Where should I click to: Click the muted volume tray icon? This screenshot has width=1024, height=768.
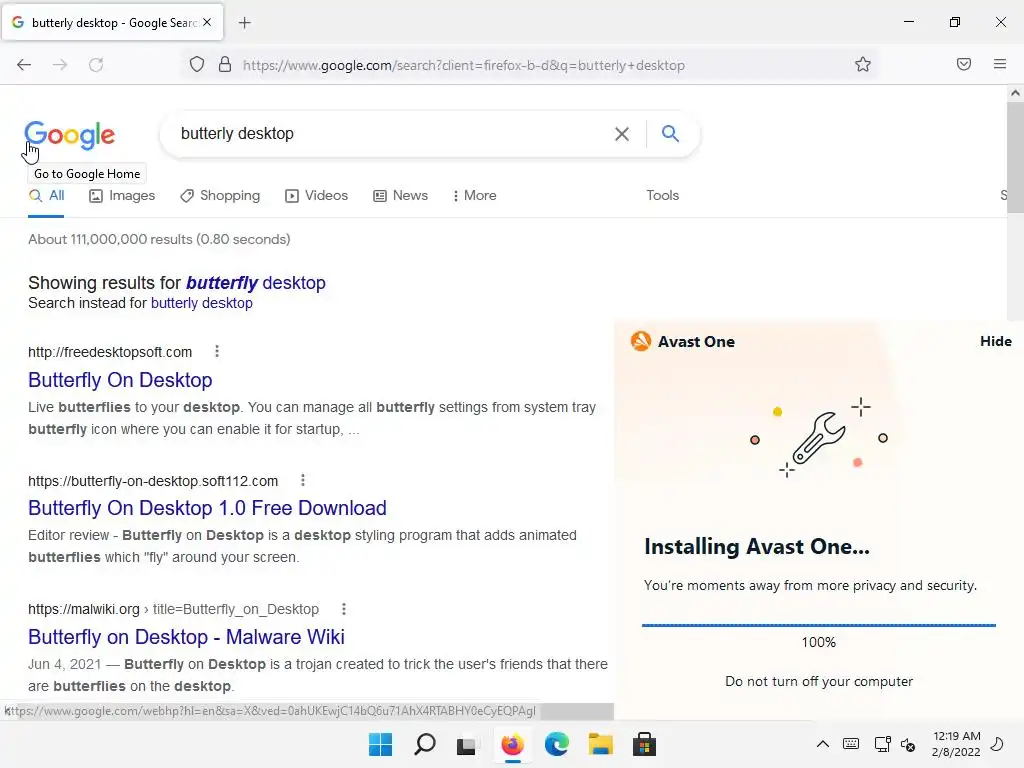(x=908, y=744)
